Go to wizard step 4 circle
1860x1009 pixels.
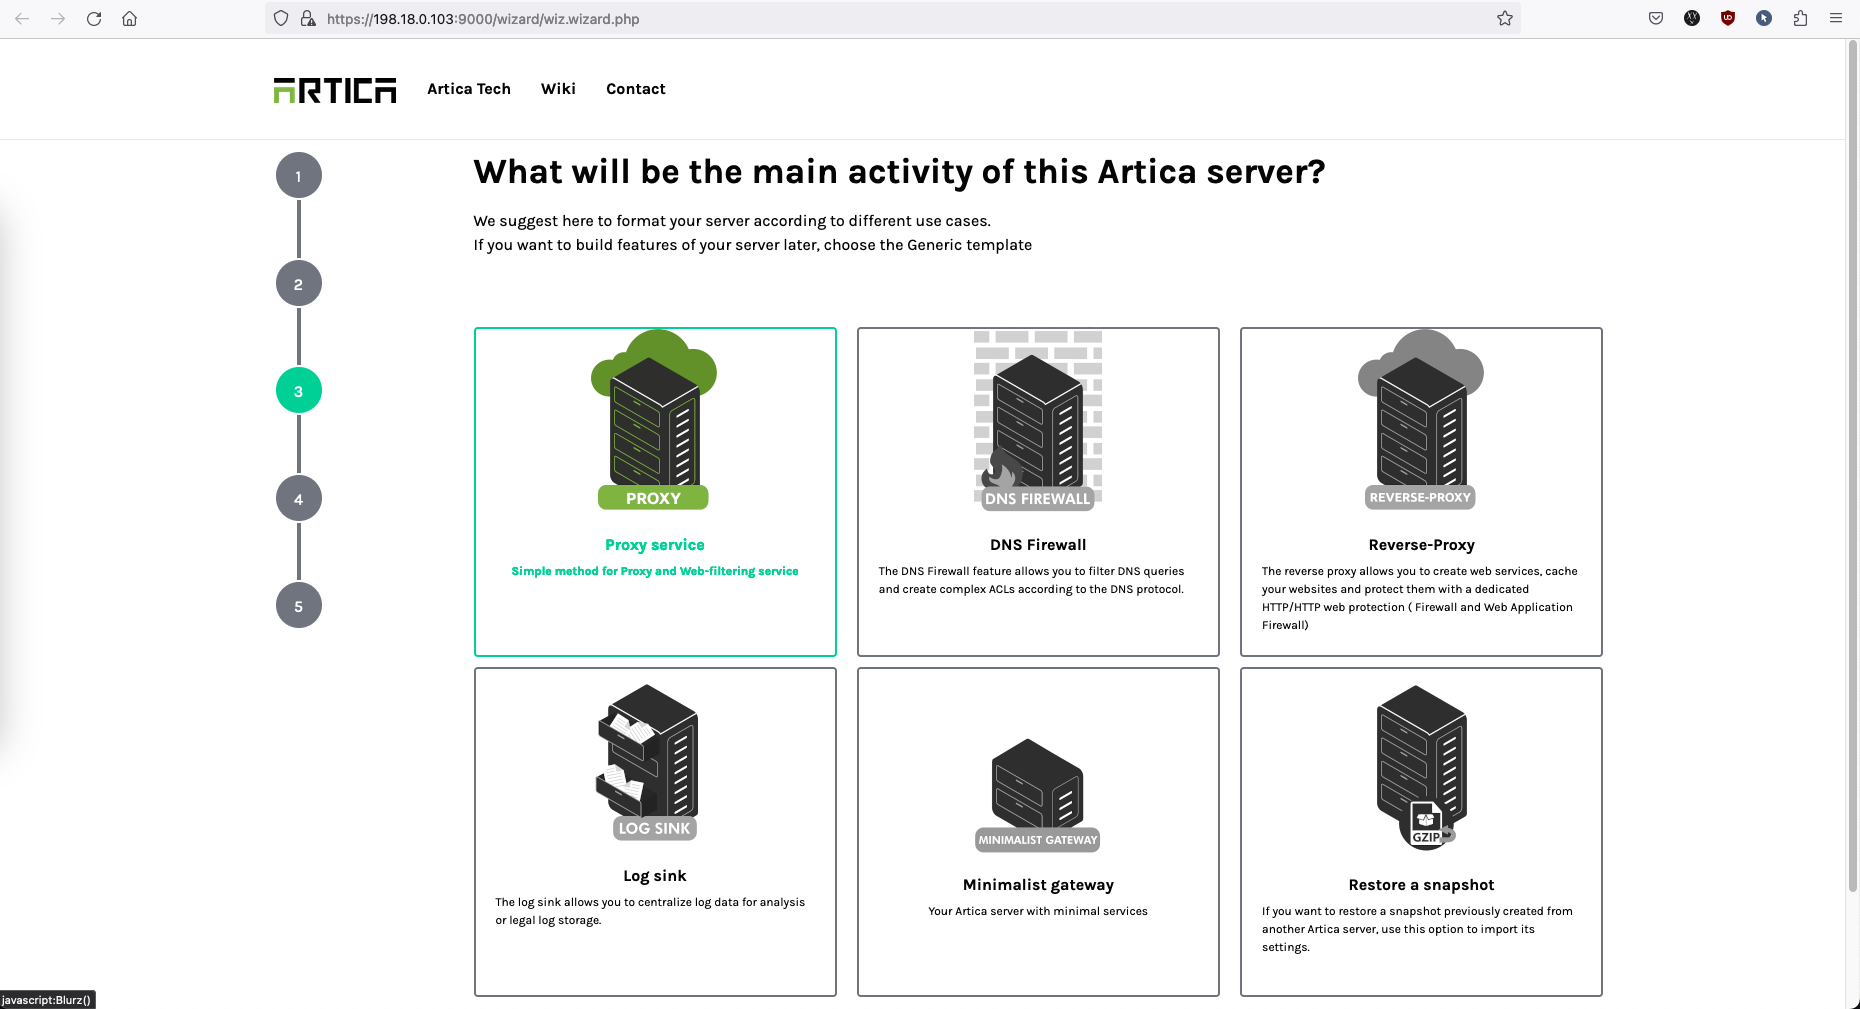click(x=298, y=499)
